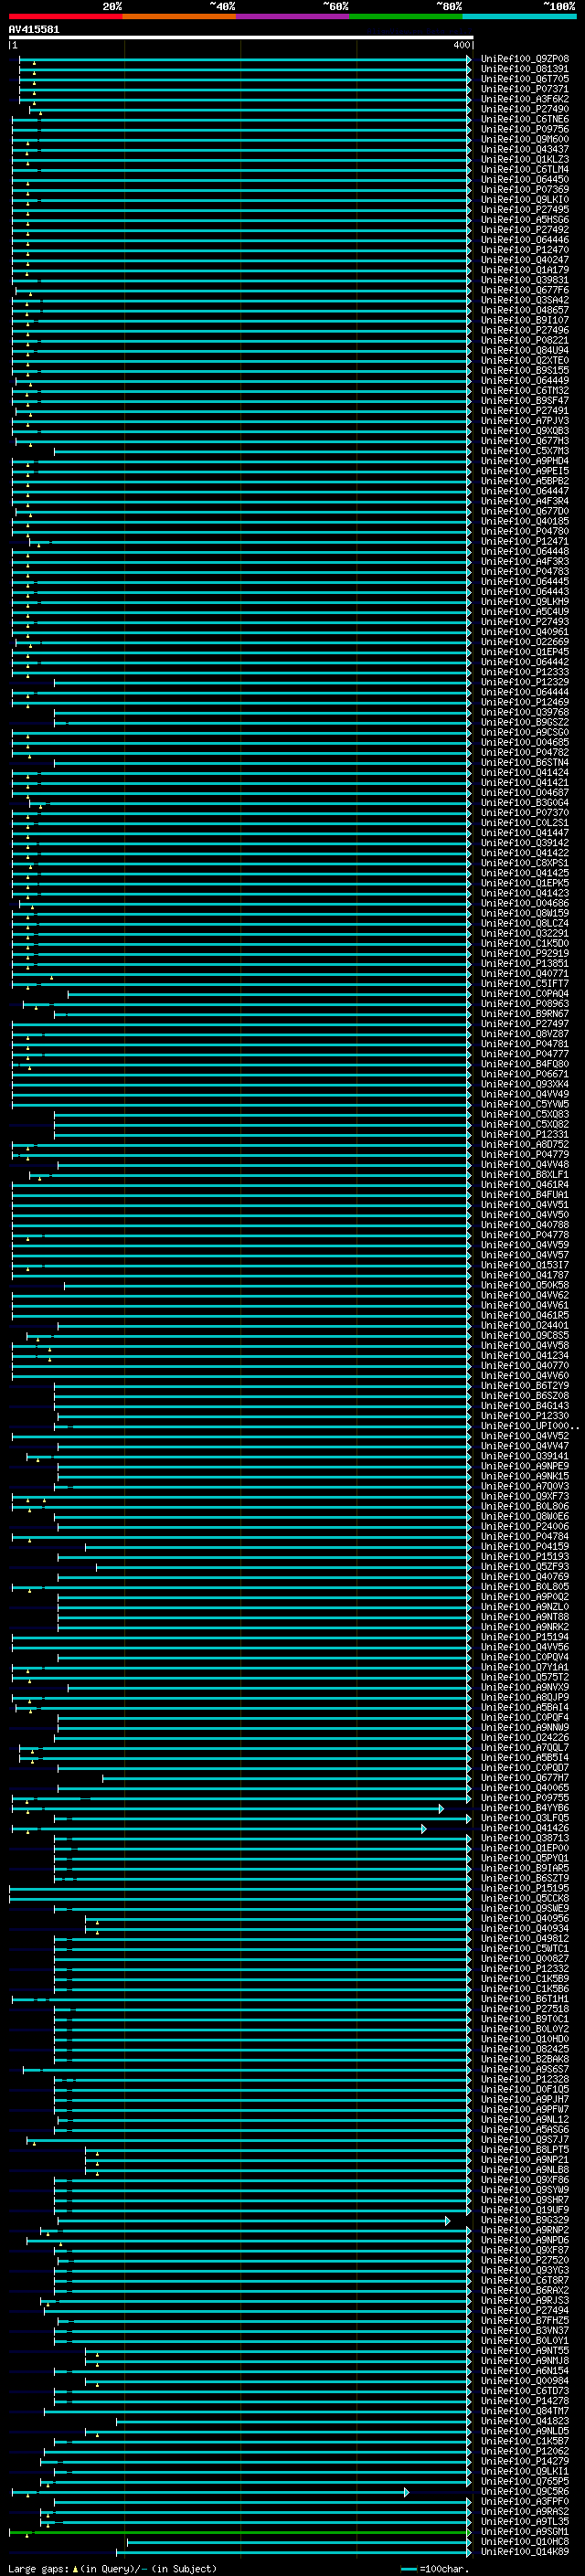This screenshot has width=585, height=2576.
Task: Select the UniRef100_Q1KLZ3 label
Action: (x=525, y=159)
